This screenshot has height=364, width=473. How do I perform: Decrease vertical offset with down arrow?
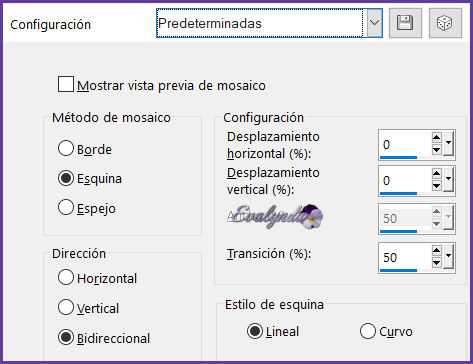(436, 186)
